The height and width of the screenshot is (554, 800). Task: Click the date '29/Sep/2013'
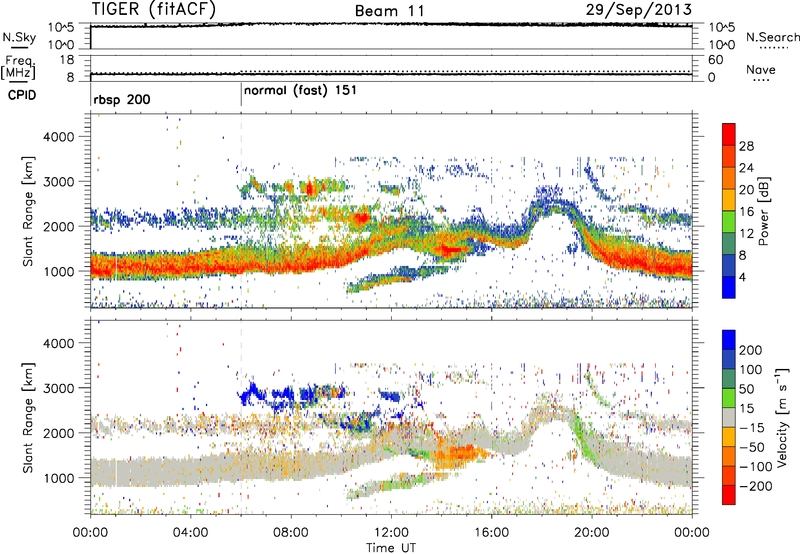point(639,9)
